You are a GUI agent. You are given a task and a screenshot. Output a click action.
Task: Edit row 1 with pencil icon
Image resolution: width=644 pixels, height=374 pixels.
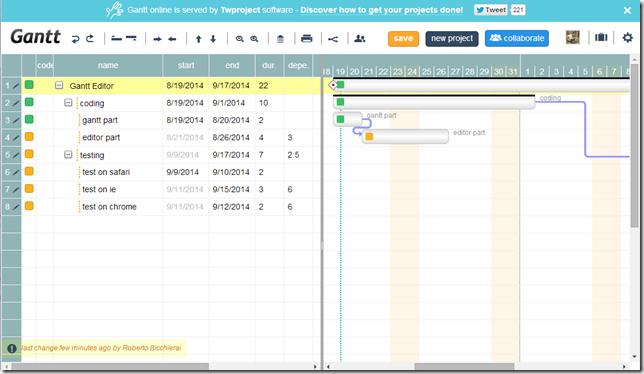click(16, 86)
